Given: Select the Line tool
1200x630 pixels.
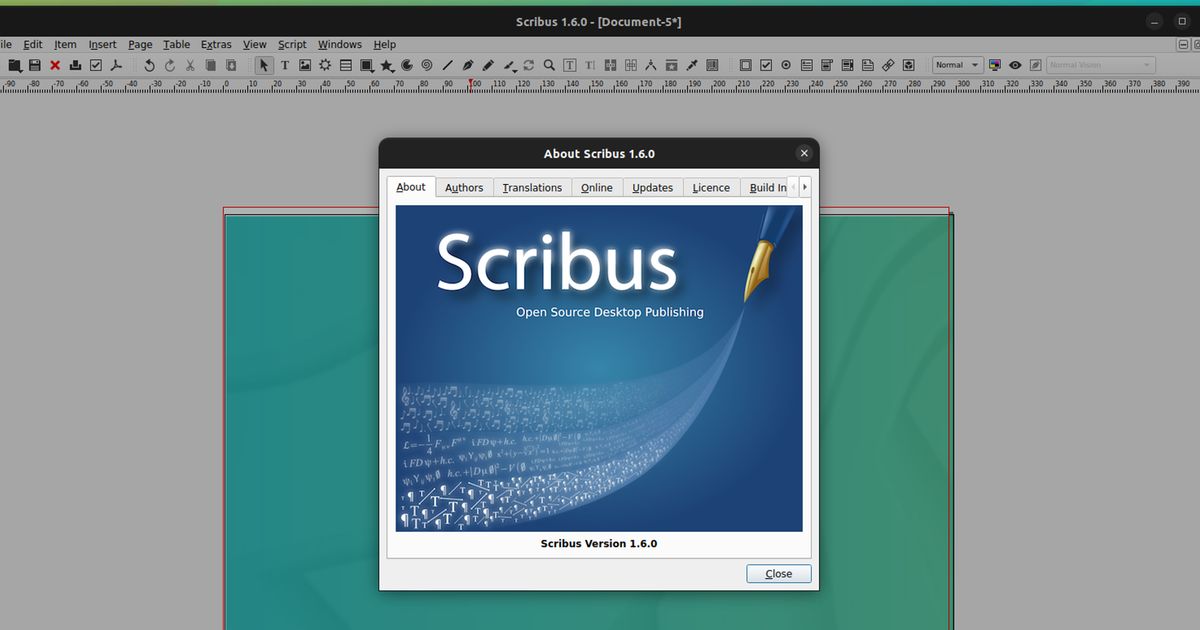Looking at the screenshot, I should pos(448,65).
